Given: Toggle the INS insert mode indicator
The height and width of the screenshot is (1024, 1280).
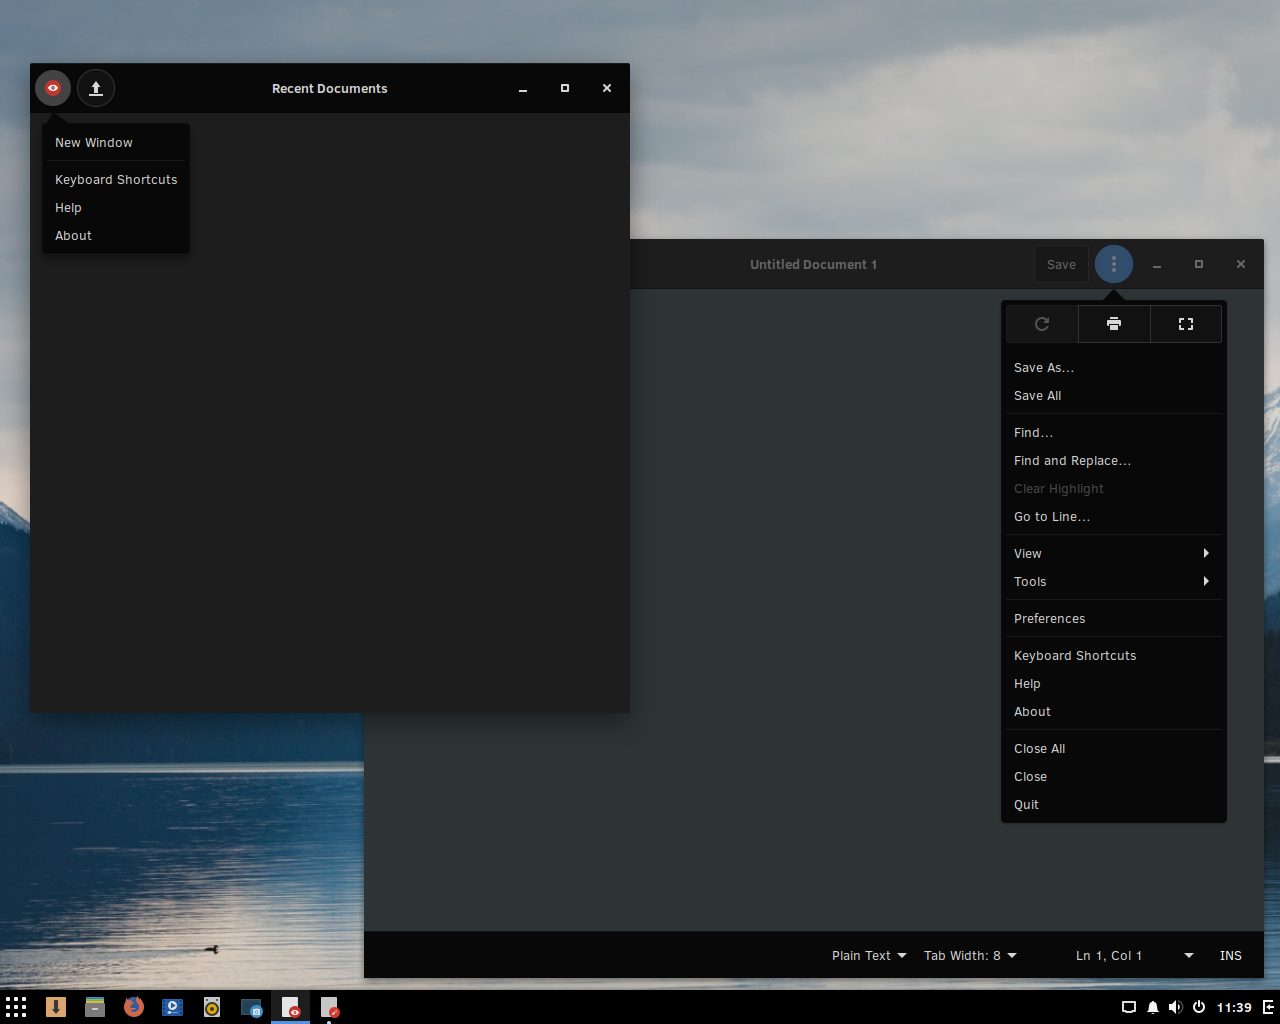Looking at the screenshot, I should (1231, 956).
